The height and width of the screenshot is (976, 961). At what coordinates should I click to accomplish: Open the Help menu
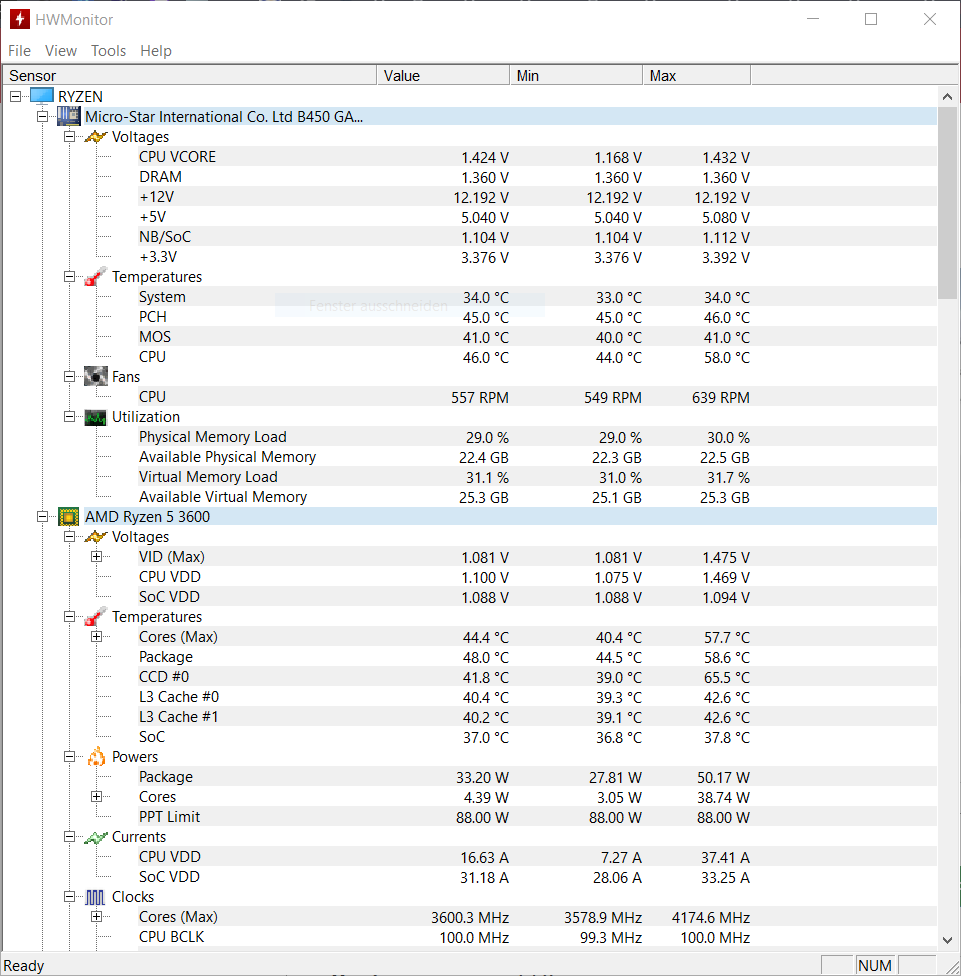(x=156, y=51)
